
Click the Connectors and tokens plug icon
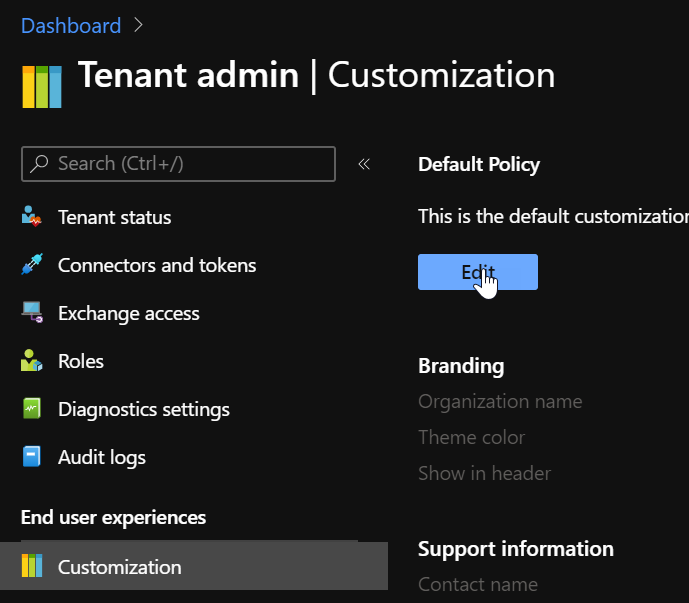pyautogui.click(x=32, y=265)
